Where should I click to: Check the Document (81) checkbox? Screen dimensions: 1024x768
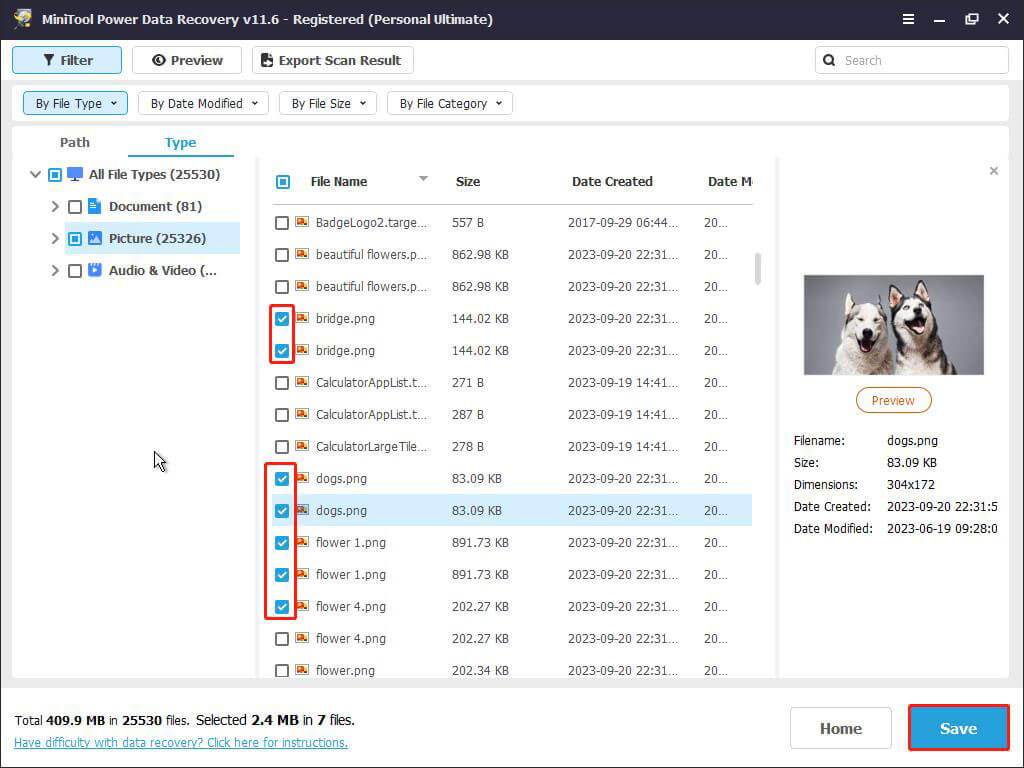point(75,207)
